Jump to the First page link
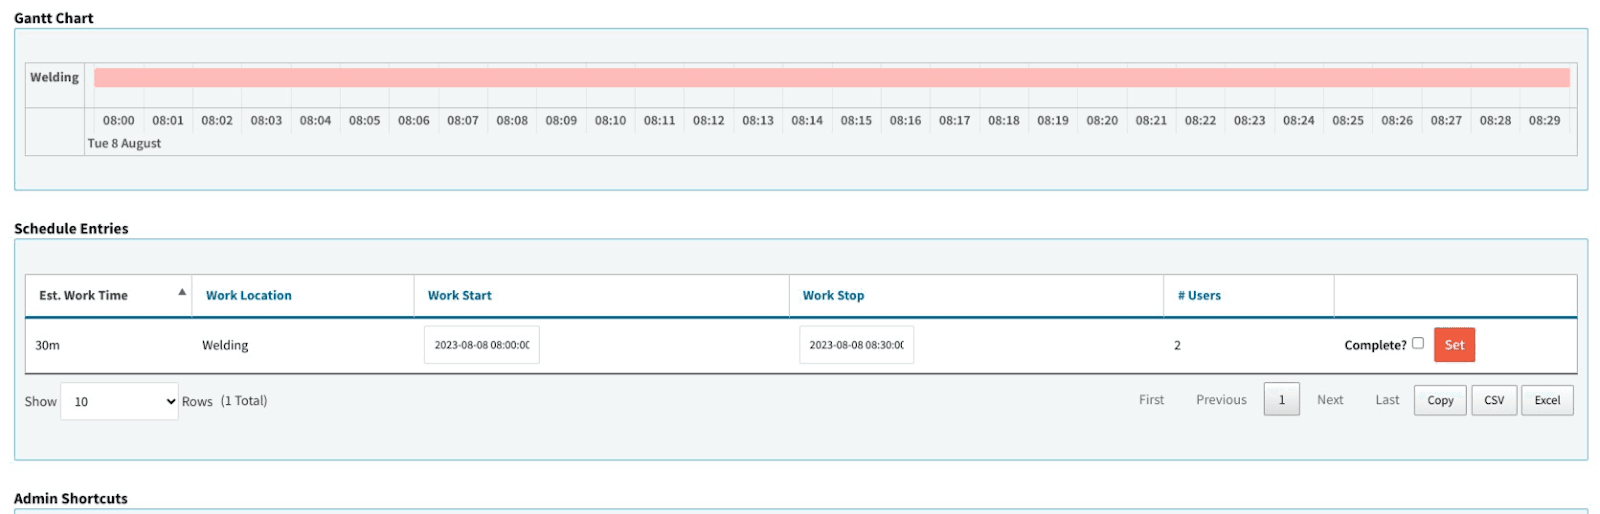 pyautogui.click(x=1151, y=400)
